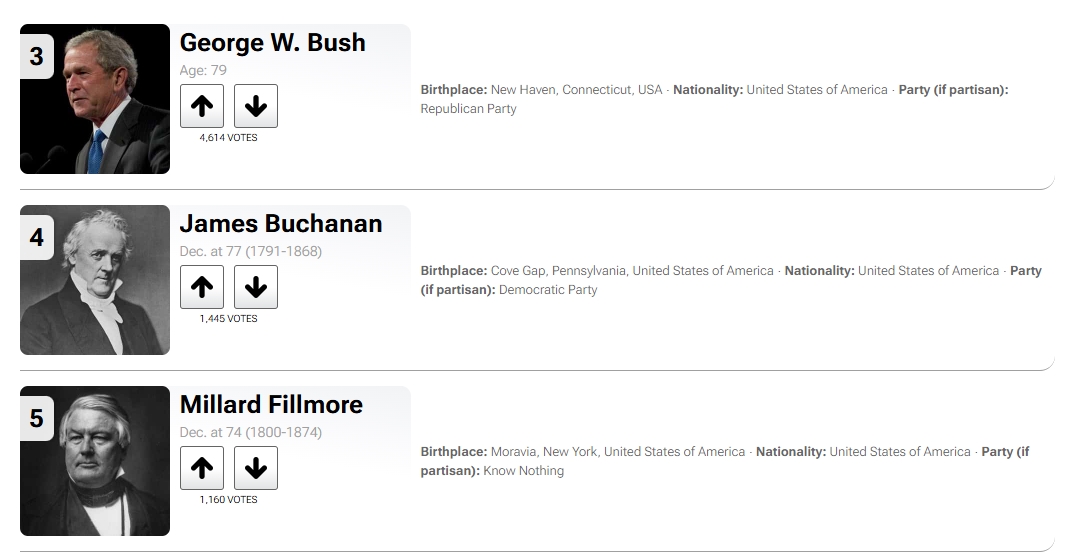
Task: Upvote George W. Bush
Action: (202, 106)
